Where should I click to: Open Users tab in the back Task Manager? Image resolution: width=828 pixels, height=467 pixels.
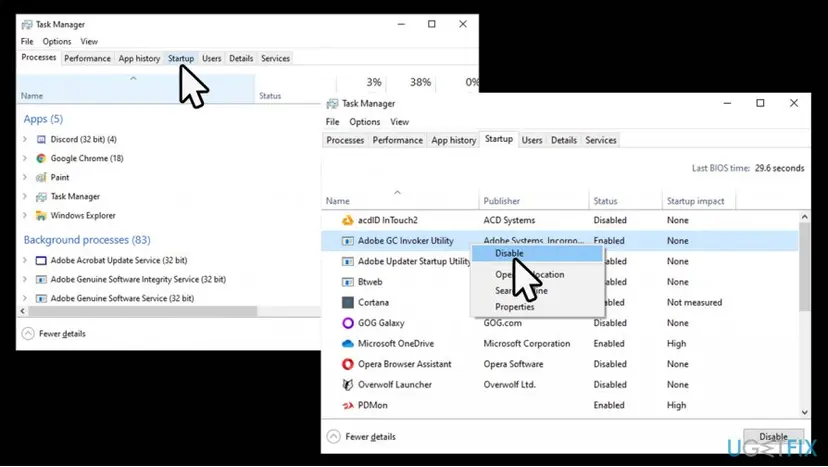[211, 59]
